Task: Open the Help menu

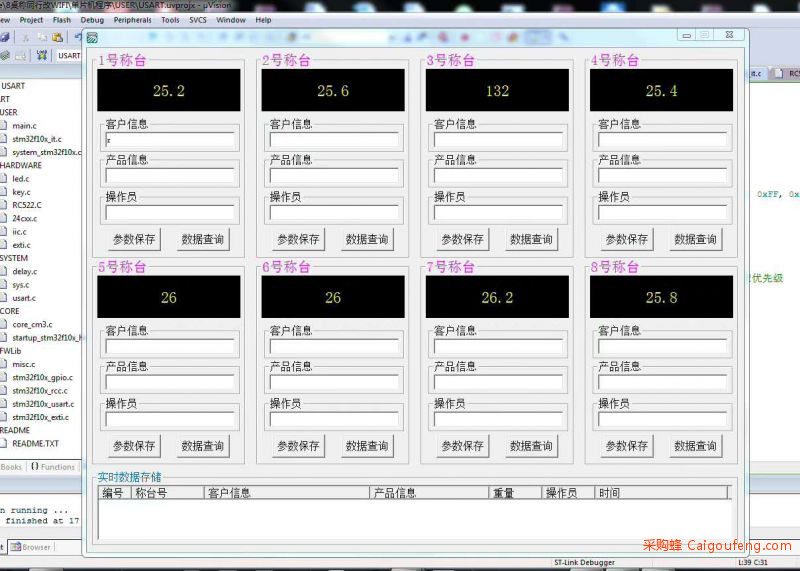Action: click(x=263, y=20)
